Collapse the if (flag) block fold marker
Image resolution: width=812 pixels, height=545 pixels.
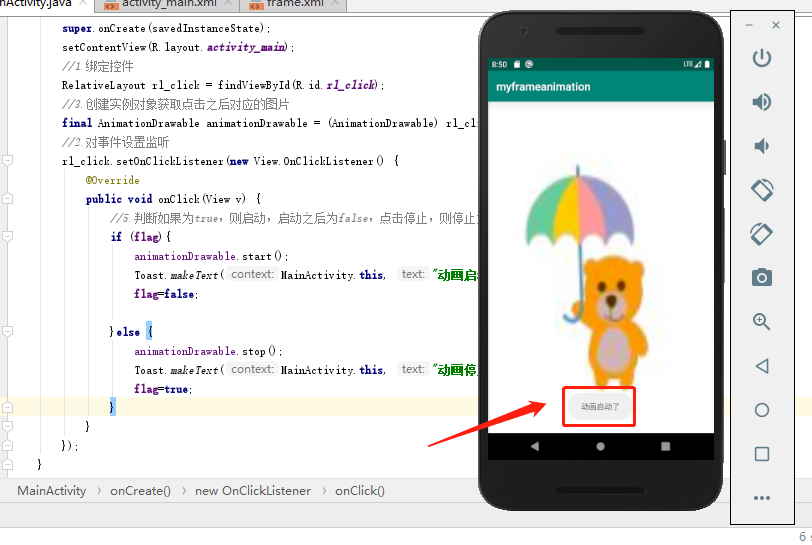point(7,236)
